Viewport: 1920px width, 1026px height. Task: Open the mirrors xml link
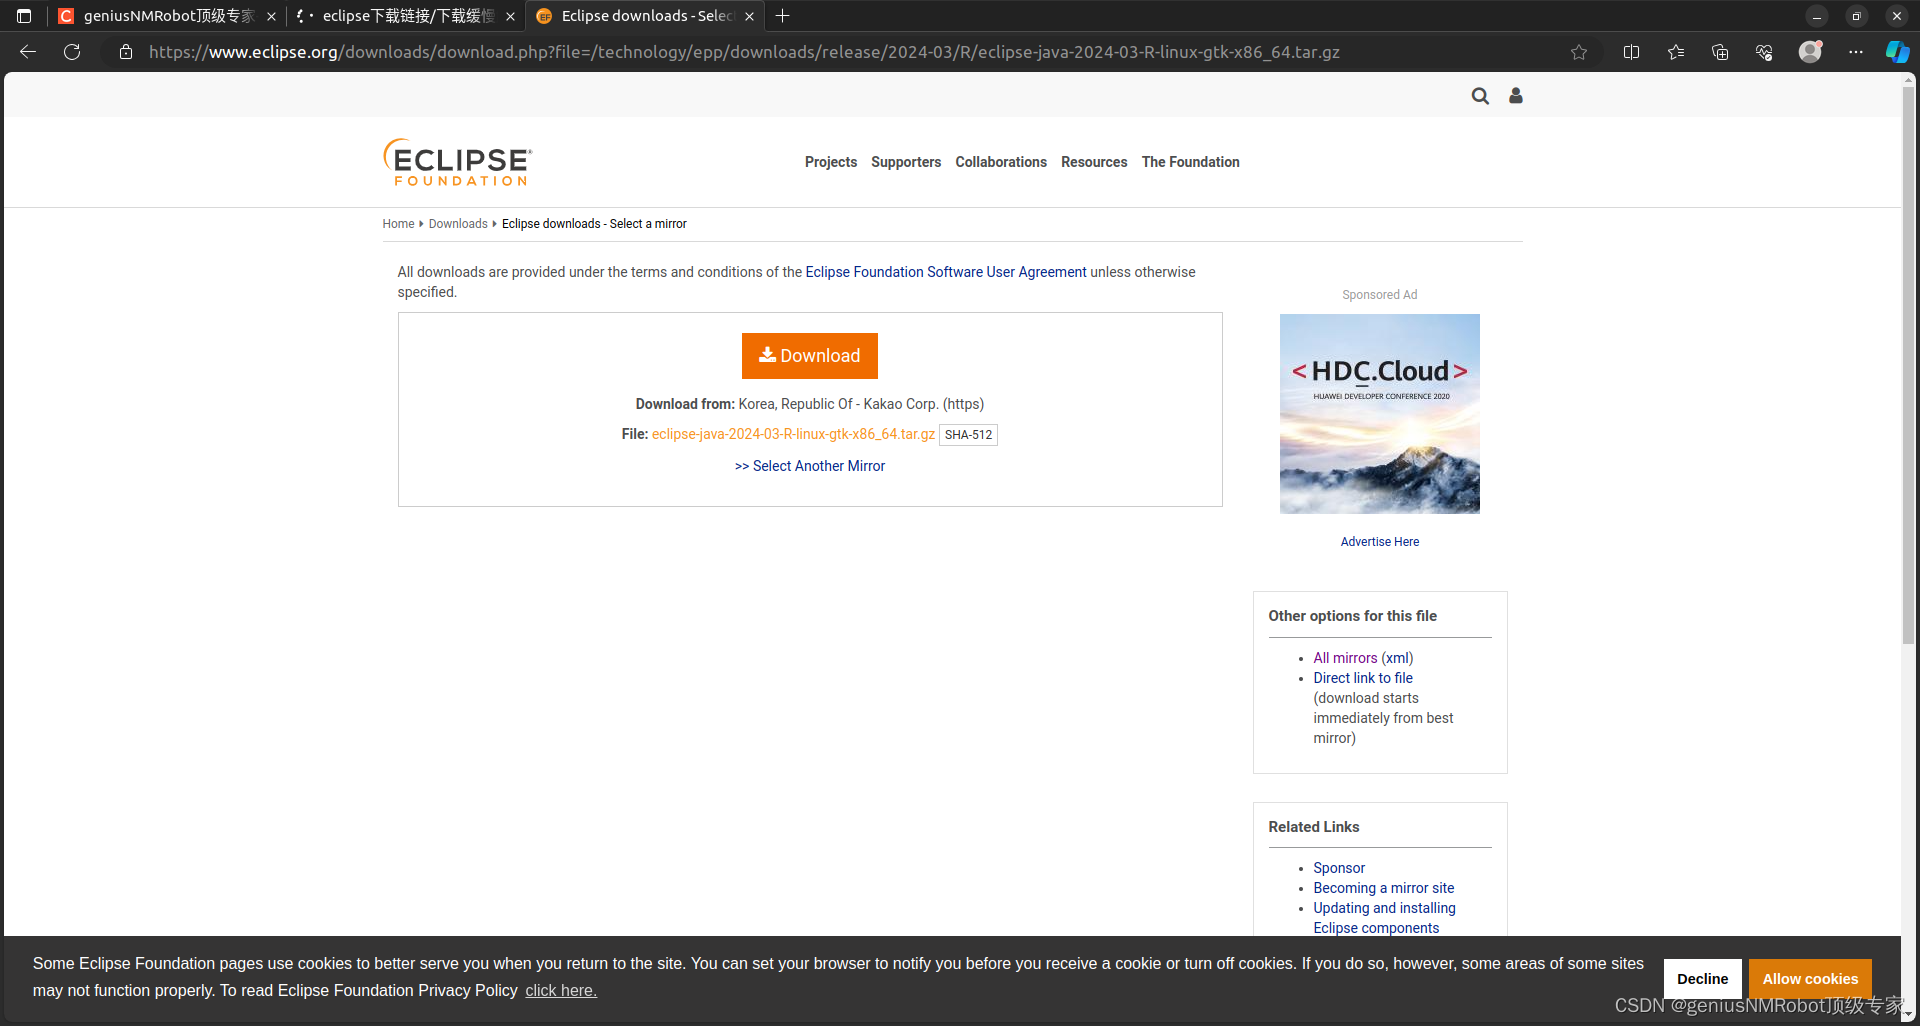click(1397, 658)
